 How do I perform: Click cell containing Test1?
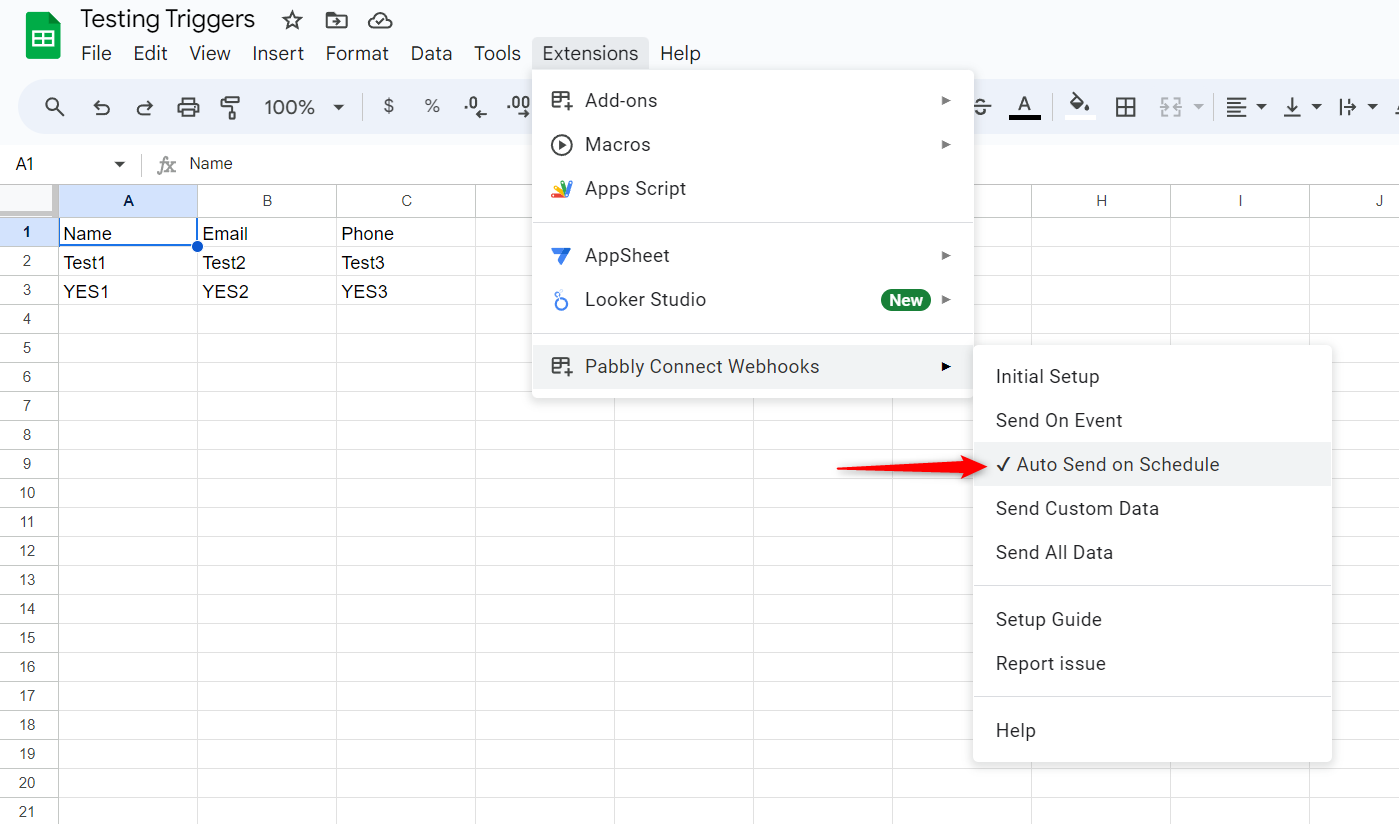[x=128, y=262]
